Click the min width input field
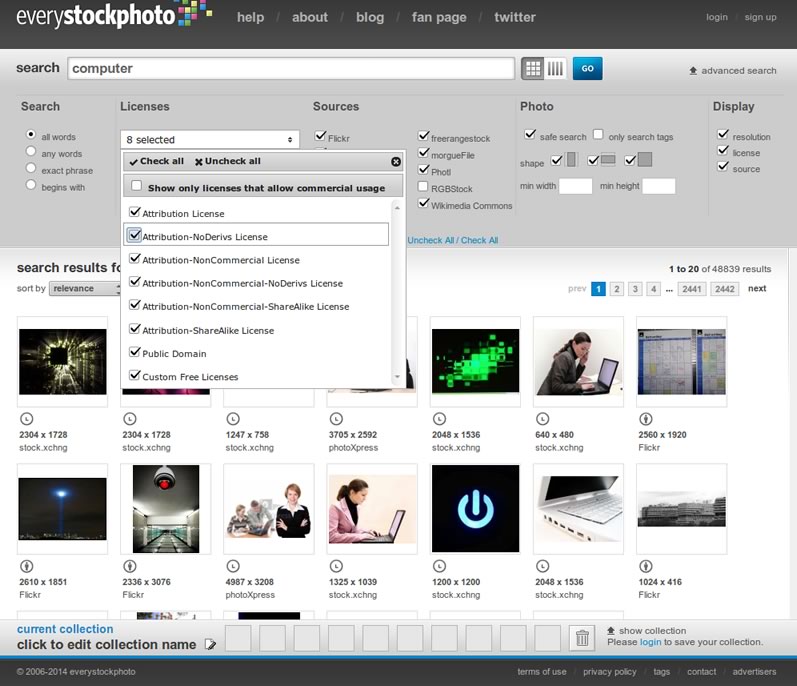This screenshot has height=686, width=797. pos(575,186)
